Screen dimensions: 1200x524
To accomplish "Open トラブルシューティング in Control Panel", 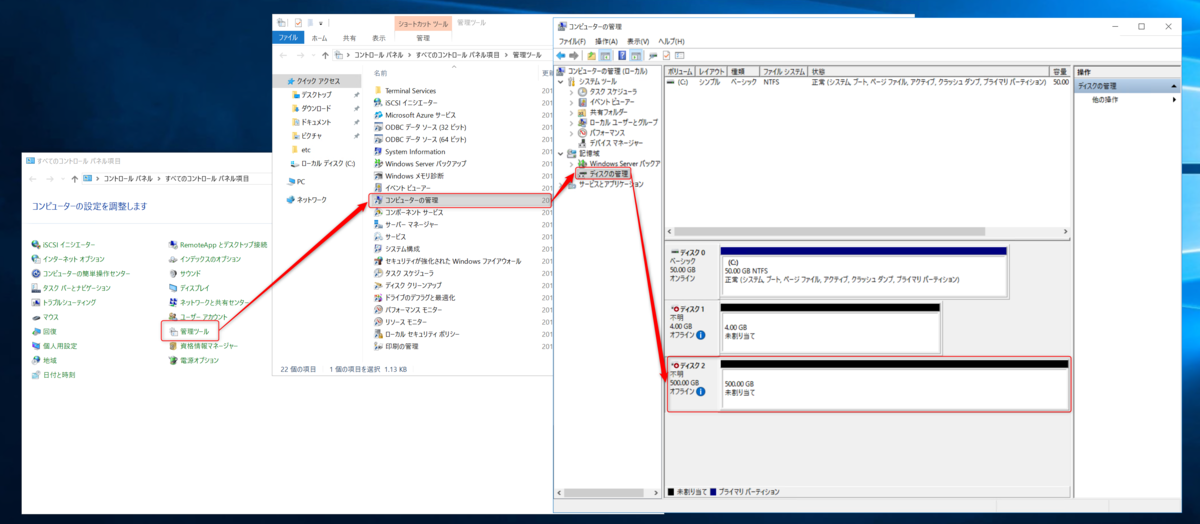I will (x=64, y=302).
